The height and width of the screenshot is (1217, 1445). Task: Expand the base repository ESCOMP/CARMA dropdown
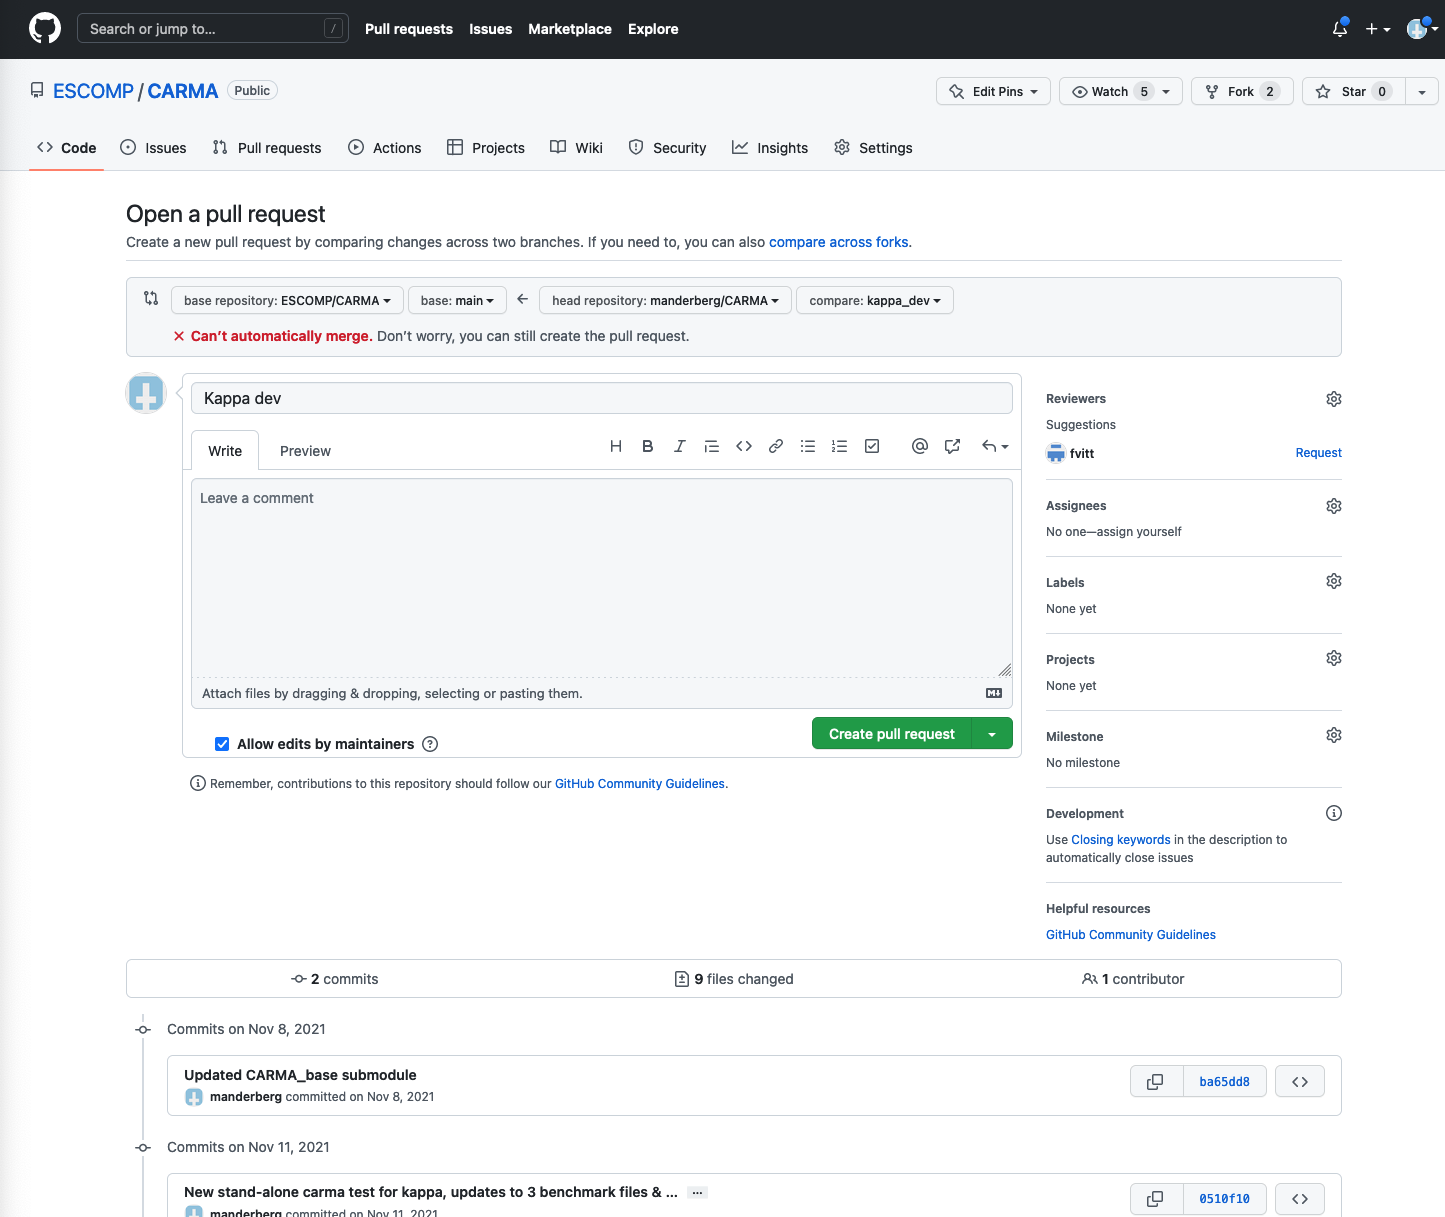[287, 300]
